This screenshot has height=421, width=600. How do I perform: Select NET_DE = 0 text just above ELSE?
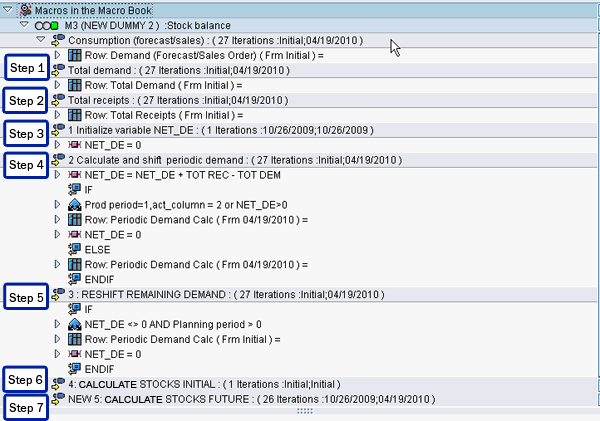pyautogui.click(x=113, y=235)
